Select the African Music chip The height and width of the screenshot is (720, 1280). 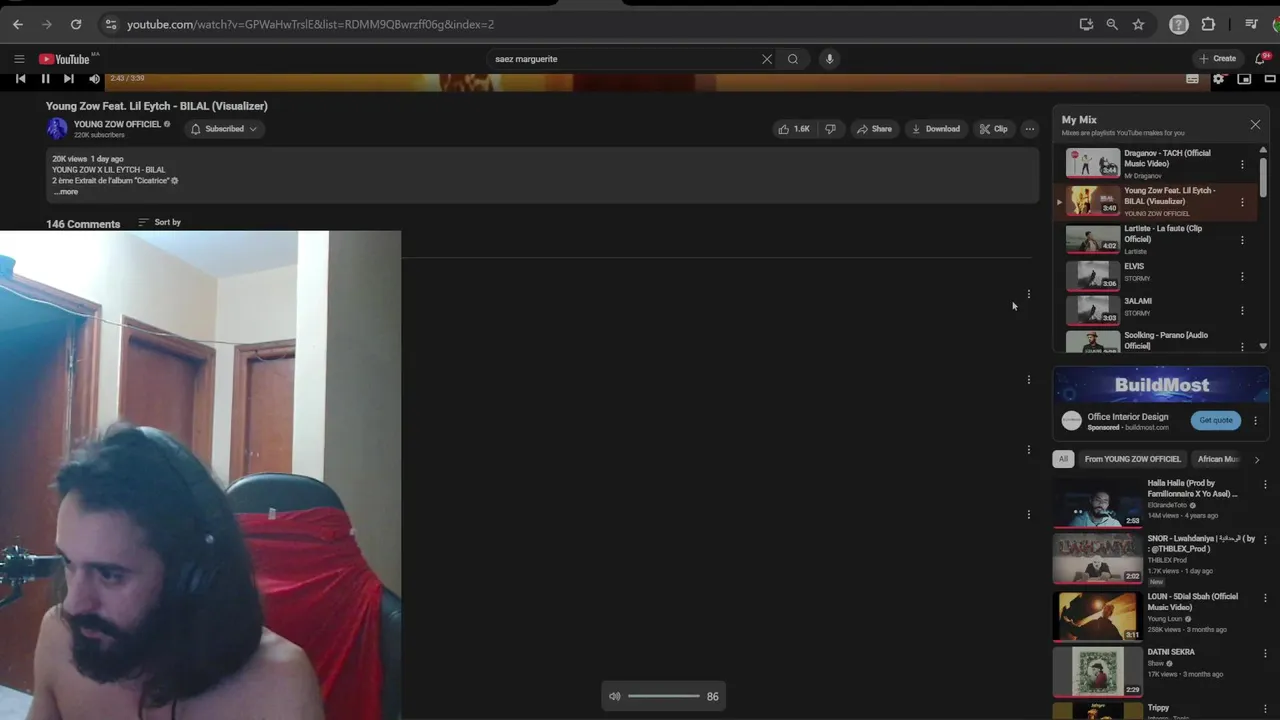(x=1219, y=459)
